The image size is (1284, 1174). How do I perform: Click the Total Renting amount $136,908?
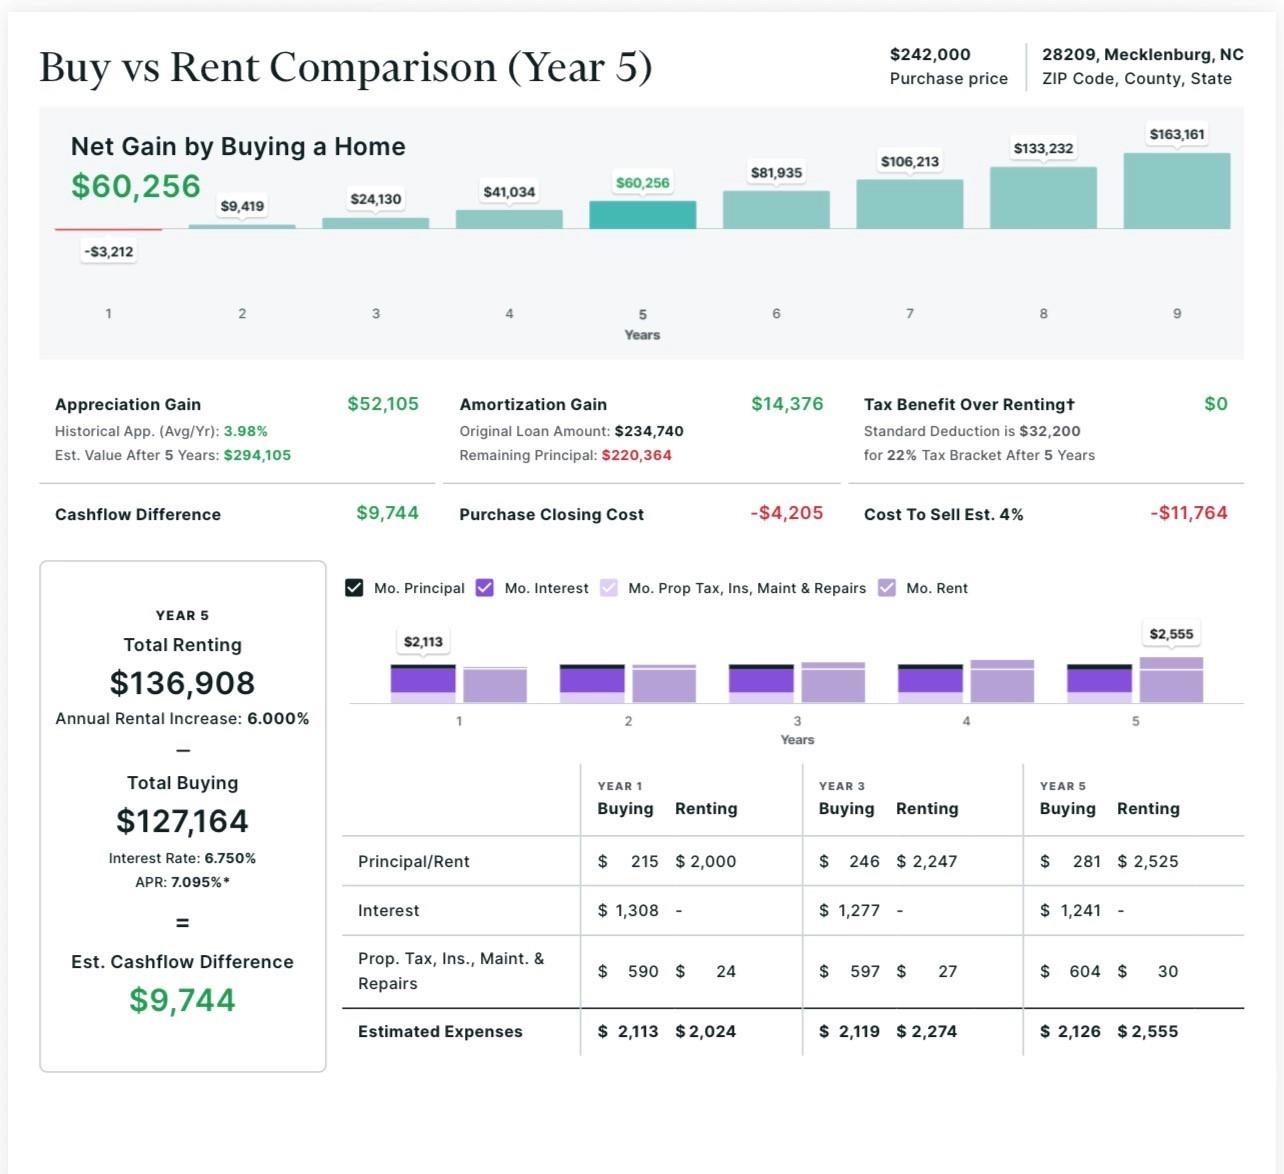[183, 683]
